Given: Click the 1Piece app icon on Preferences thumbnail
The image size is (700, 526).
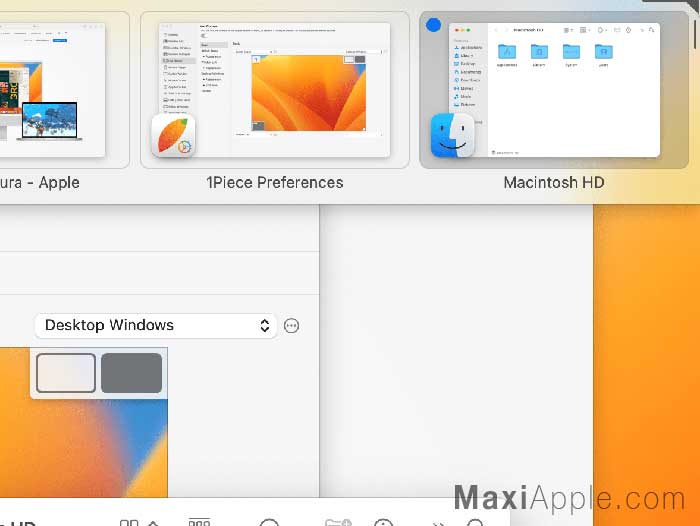Looking at the screenshot, I should [x=174, y=135].
